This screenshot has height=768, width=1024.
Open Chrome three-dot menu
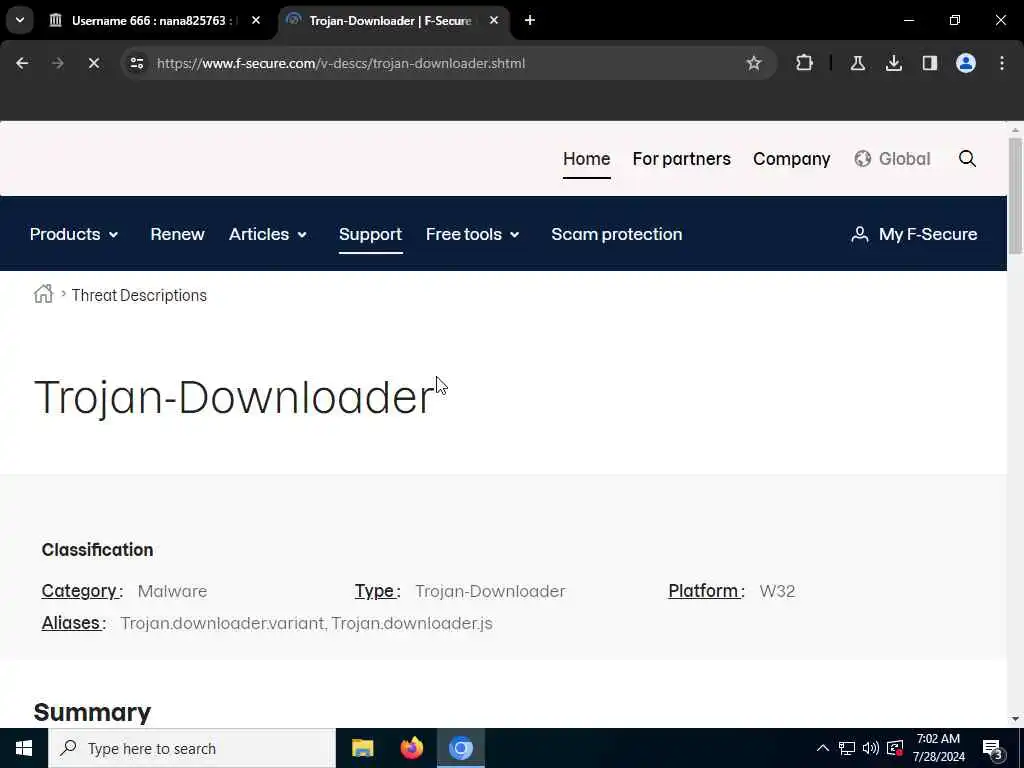tap(1002, 63)
